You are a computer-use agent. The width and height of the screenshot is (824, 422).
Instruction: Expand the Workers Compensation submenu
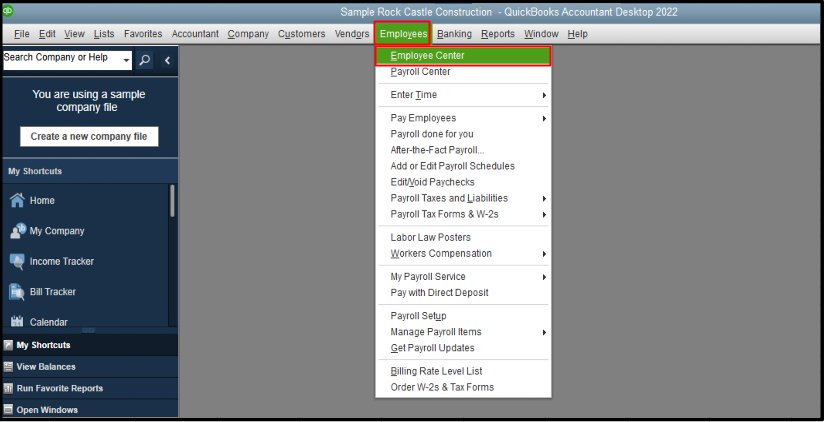(544, 254)
